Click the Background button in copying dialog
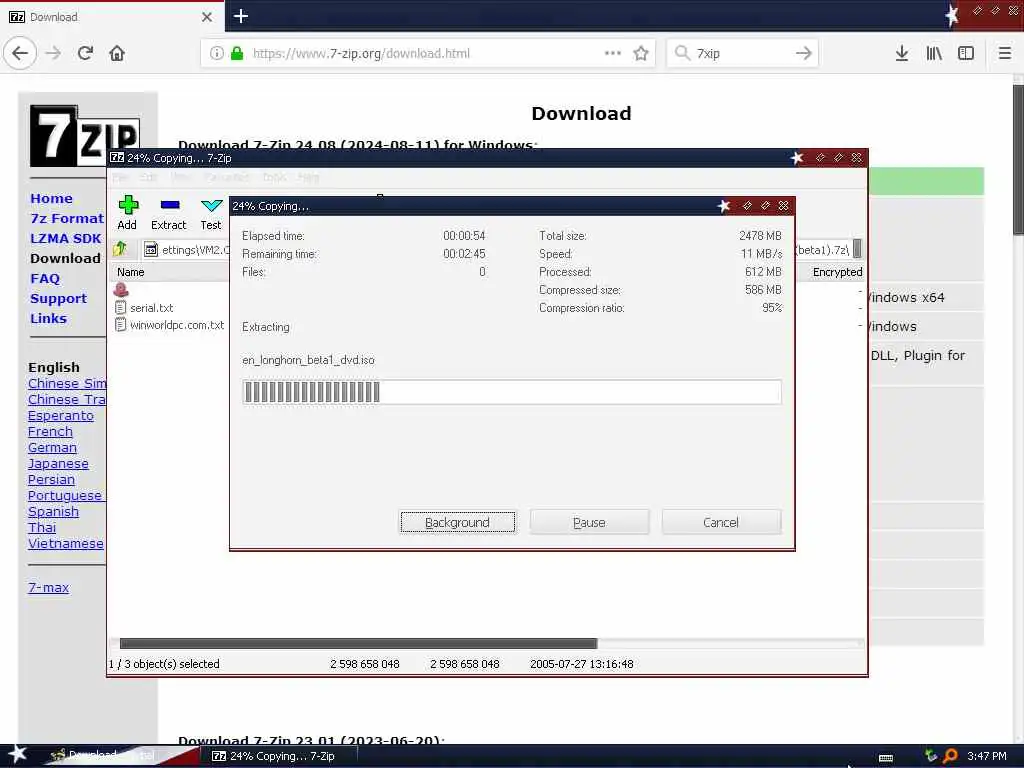 (457, 522)
